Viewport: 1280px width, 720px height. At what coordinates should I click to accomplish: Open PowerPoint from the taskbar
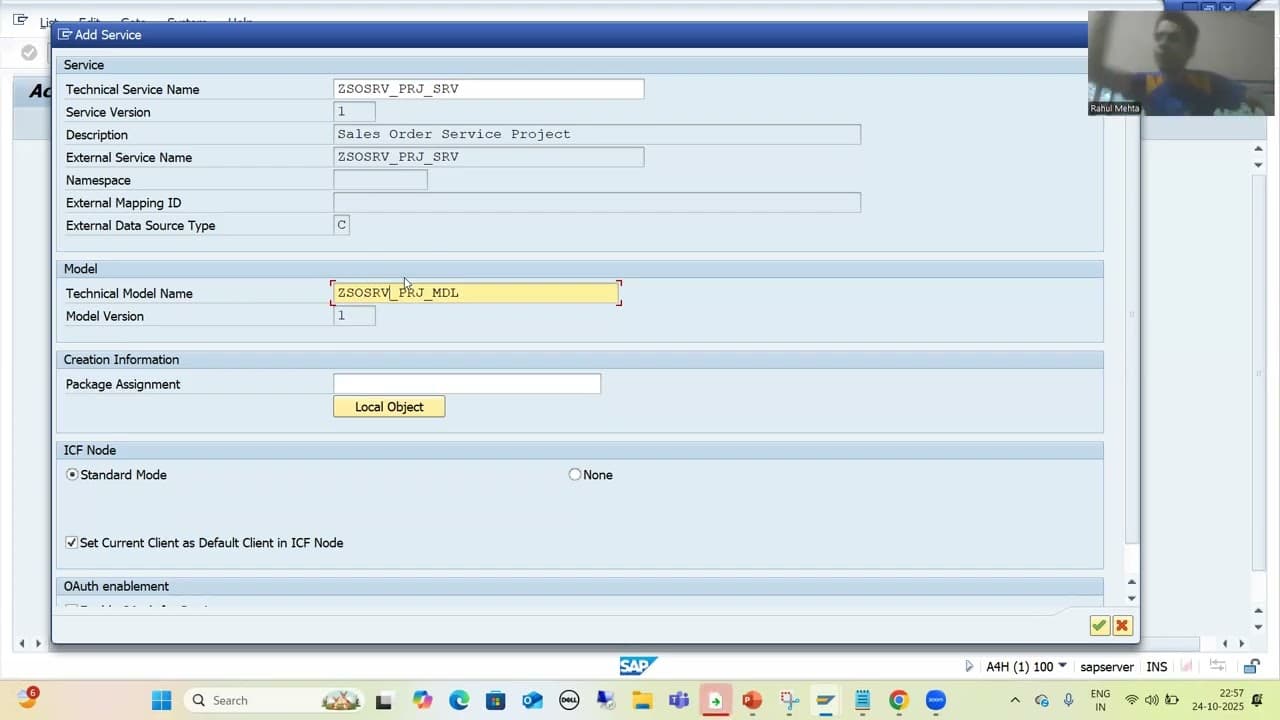point(752,700)
